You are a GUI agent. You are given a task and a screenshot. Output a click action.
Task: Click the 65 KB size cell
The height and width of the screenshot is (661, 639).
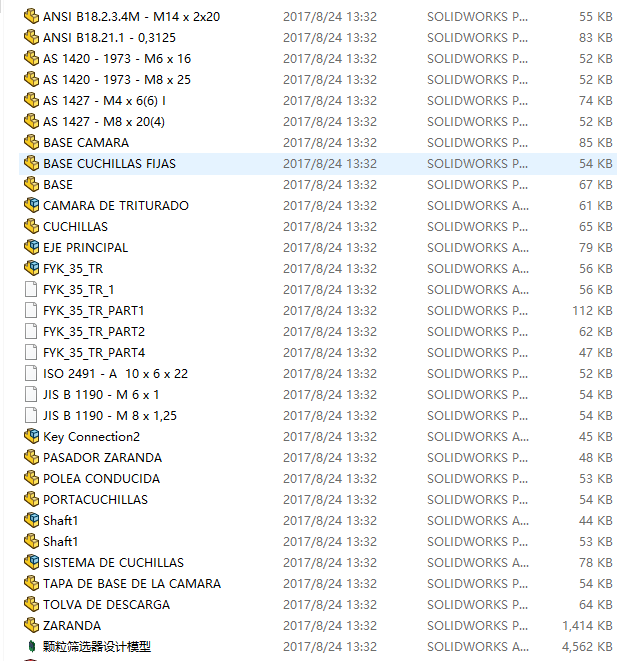596,226
